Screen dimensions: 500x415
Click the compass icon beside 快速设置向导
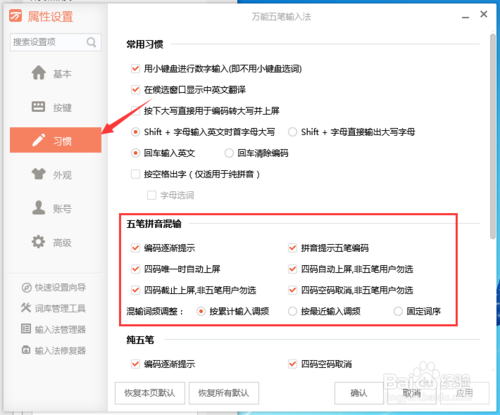coord(26,287)
